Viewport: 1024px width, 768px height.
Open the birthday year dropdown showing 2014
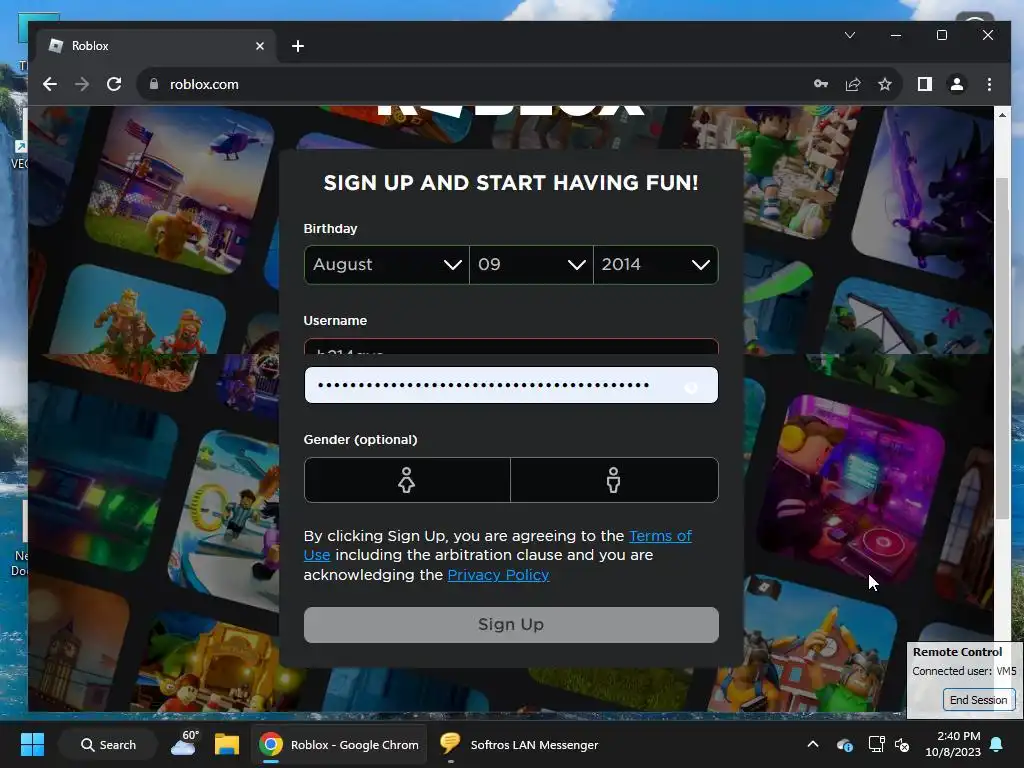[x=656, y=264]
